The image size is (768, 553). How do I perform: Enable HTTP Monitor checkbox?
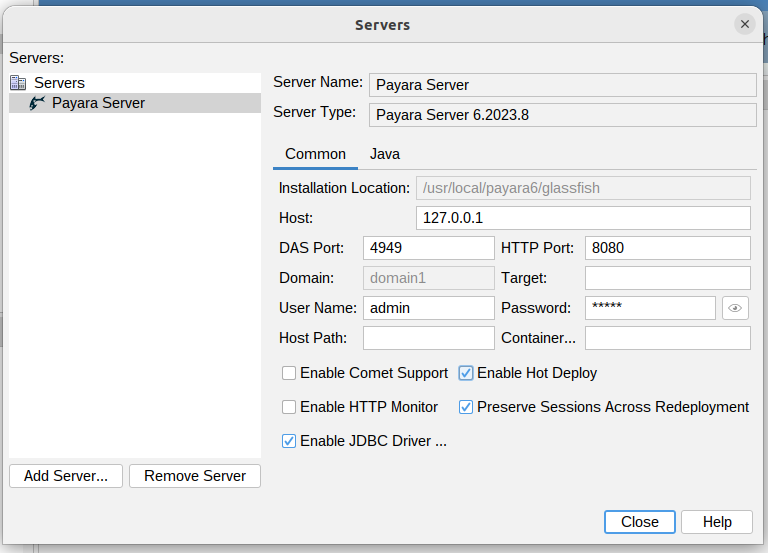pos(289,407)
